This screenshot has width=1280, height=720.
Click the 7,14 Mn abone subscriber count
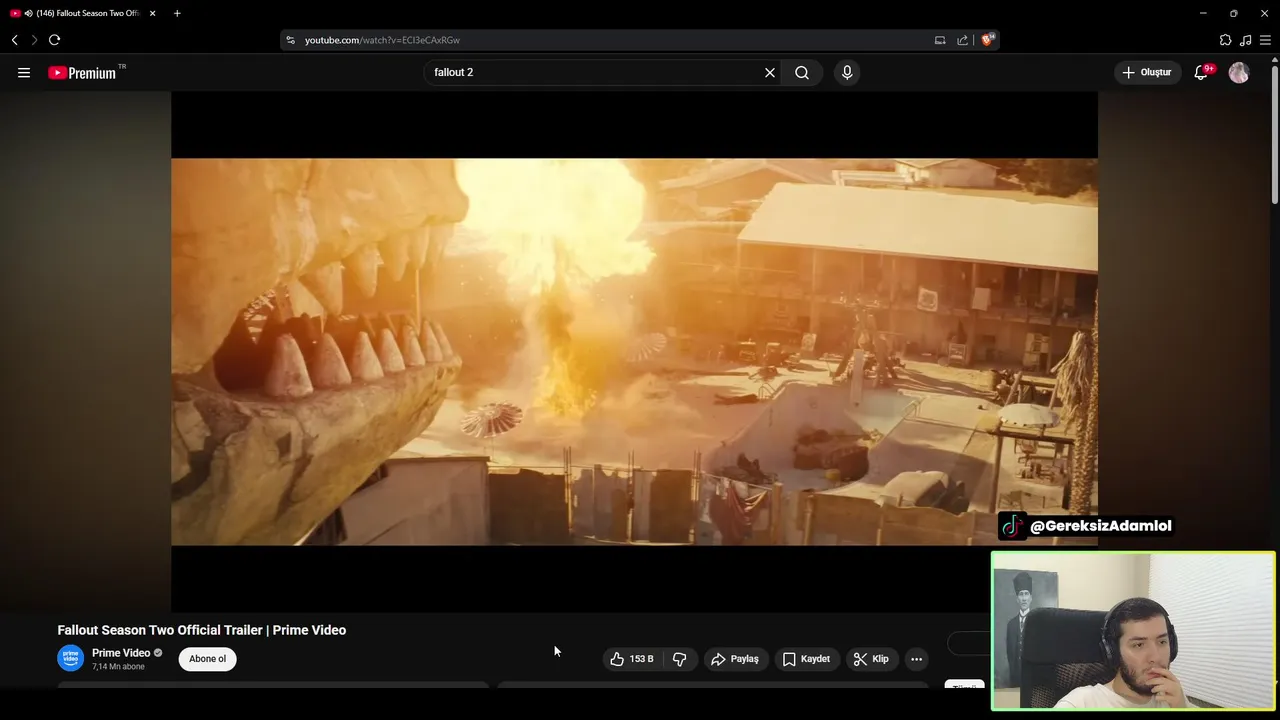(118, 667)
